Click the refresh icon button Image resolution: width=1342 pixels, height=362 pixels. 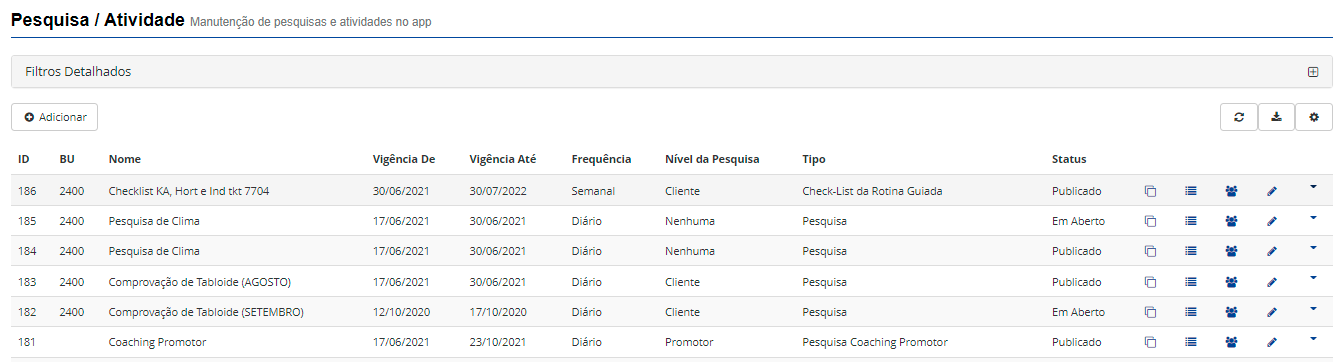click(1239, 117)
